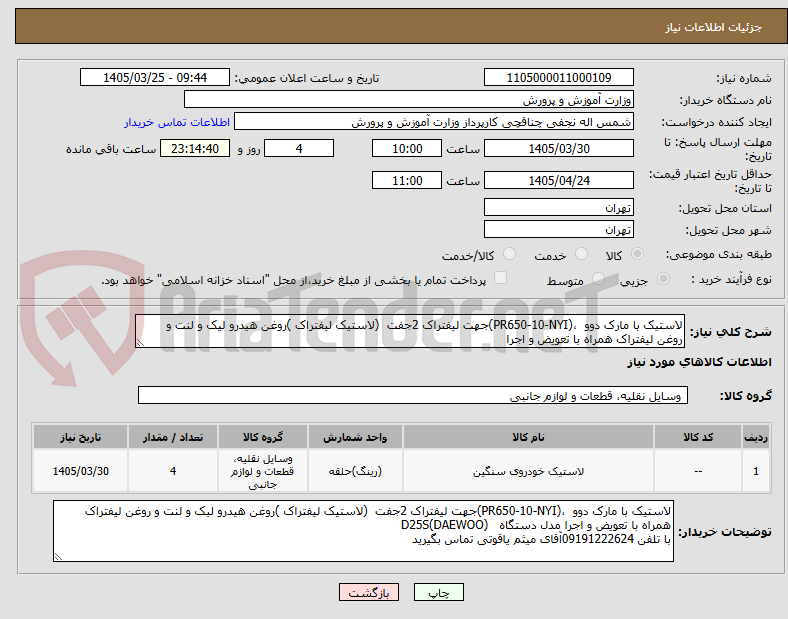Click the اطلاعات کالاهای مورد نیاز heading
The image size is (788, 619).
point(699,362)
